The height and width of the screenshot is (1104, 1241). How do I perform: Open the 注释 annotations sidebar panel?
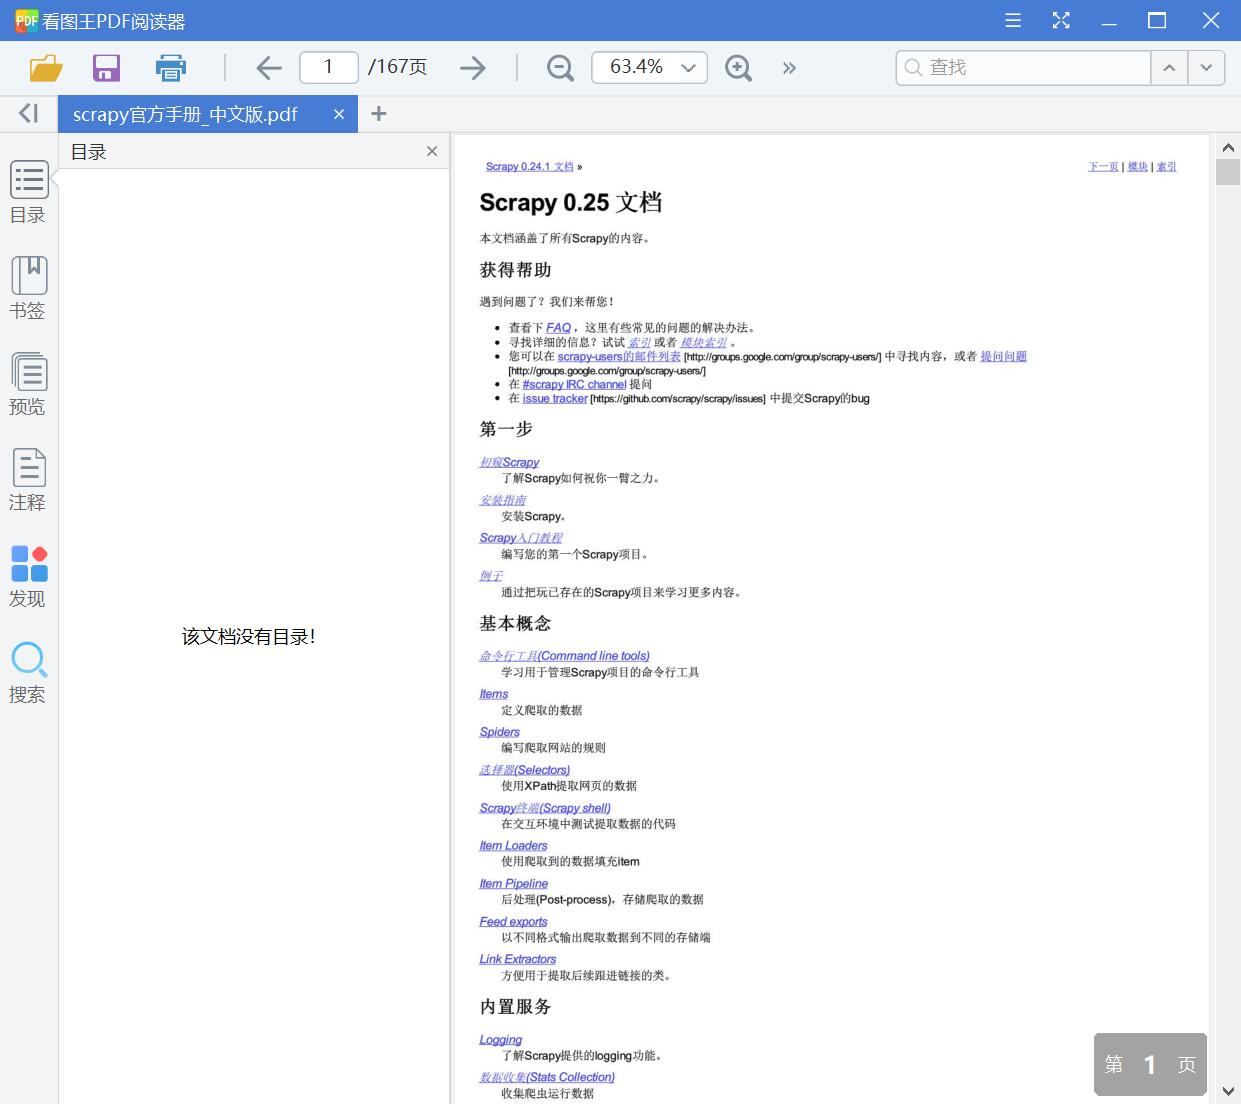click(28, 480)
